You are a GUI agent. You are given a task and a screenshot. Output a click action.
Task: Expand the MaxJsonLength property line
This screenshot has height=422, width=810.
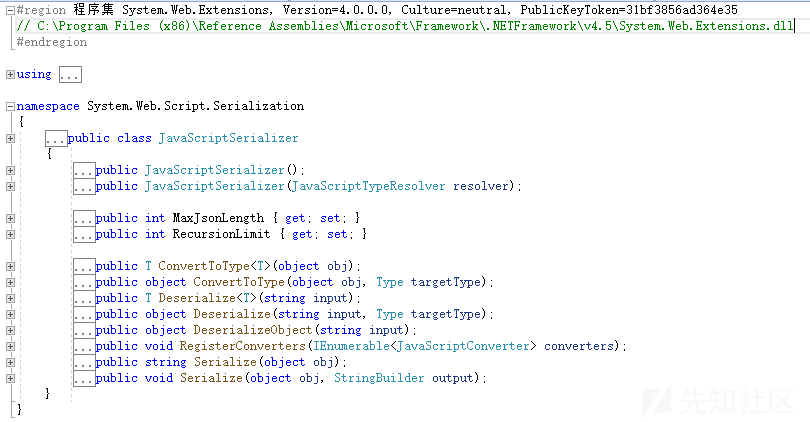pyautogui.click(x=10, y=218)
